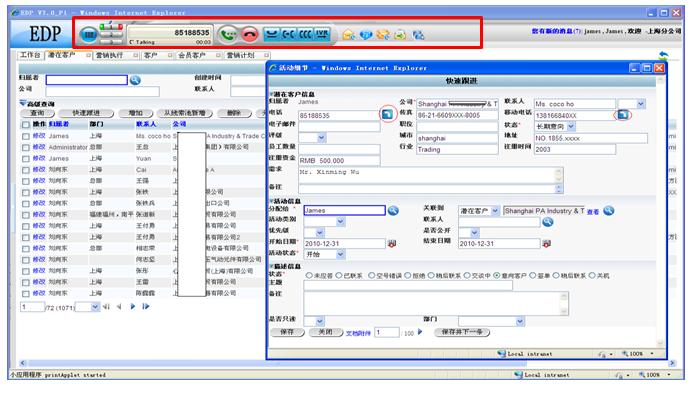This screenshot has width=696, height=393.
Task: Click the C-C transfer button
Action: [288, 34]
